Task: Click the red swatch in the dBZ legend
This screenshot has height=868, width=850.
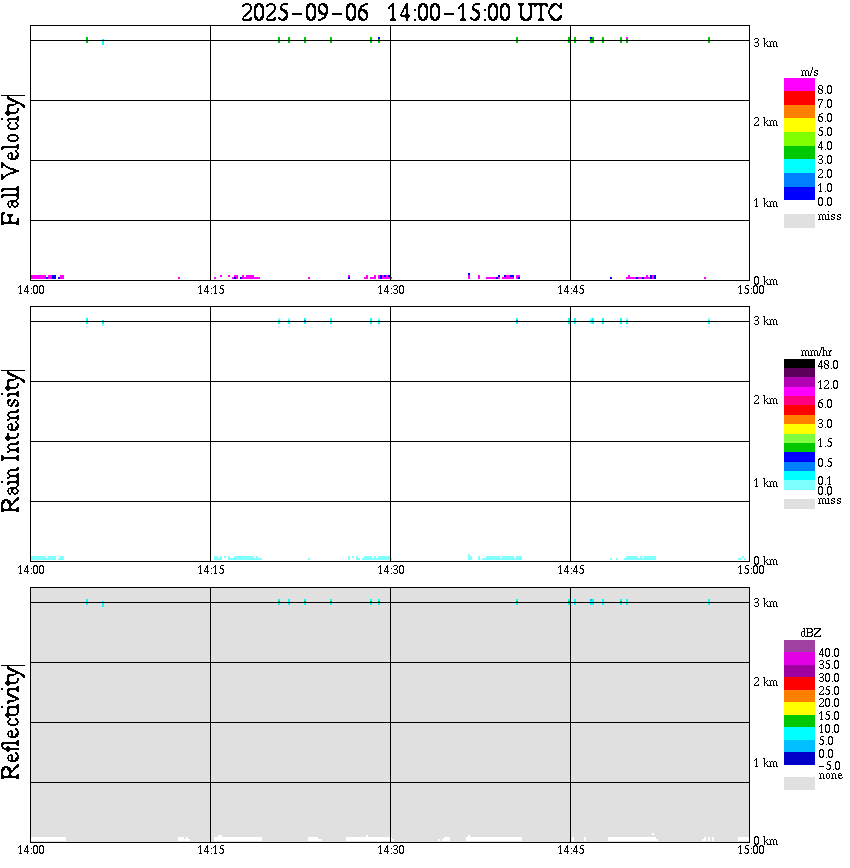Action: 799,683
